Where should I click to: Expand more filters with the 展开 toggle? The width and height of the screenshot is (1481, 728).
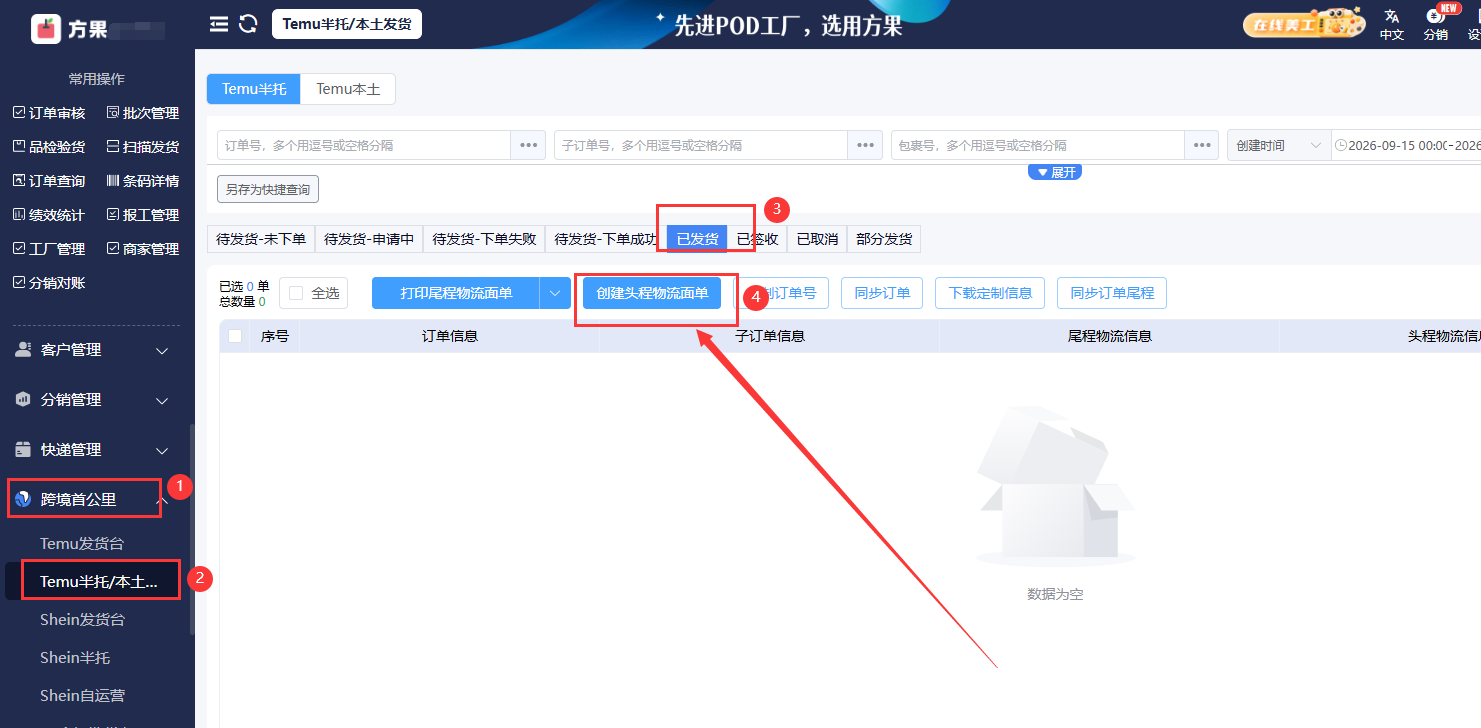pos(1055,172)
